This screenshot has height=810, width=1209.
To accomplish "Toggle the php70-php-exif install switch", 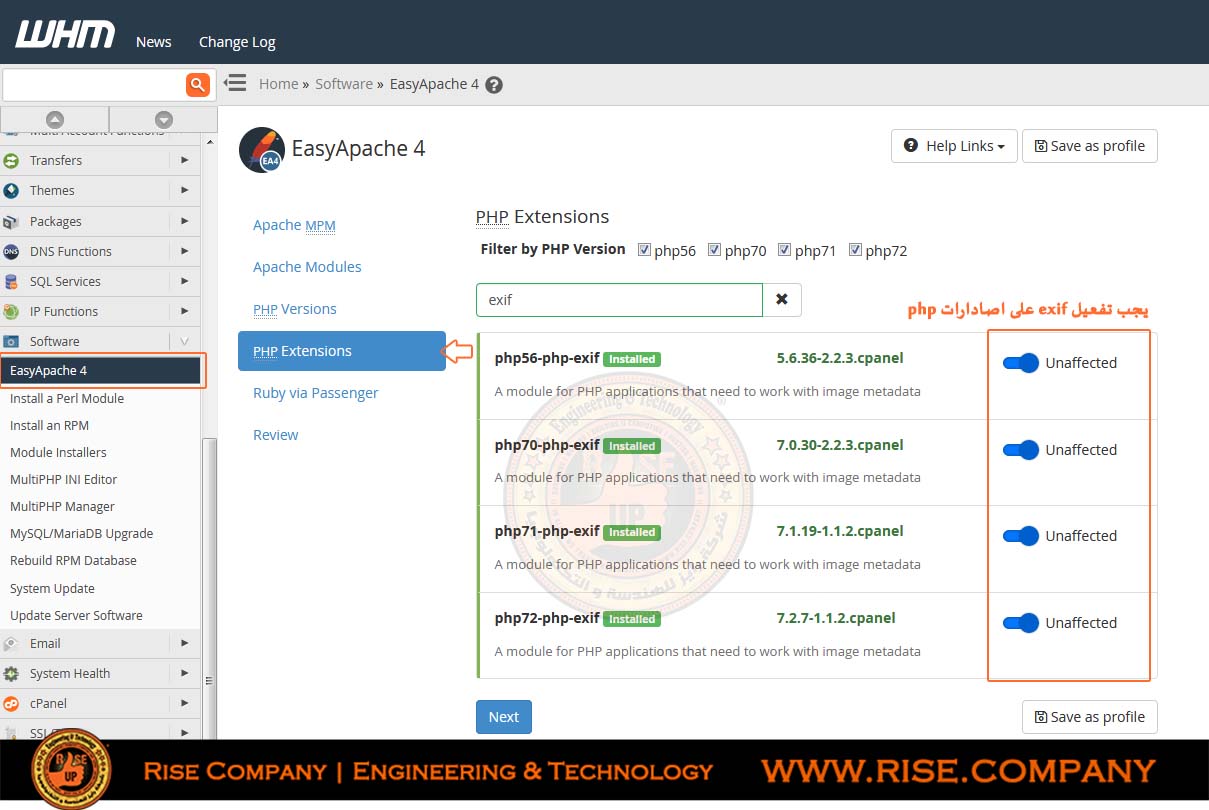I will (x=1021, y=450).
